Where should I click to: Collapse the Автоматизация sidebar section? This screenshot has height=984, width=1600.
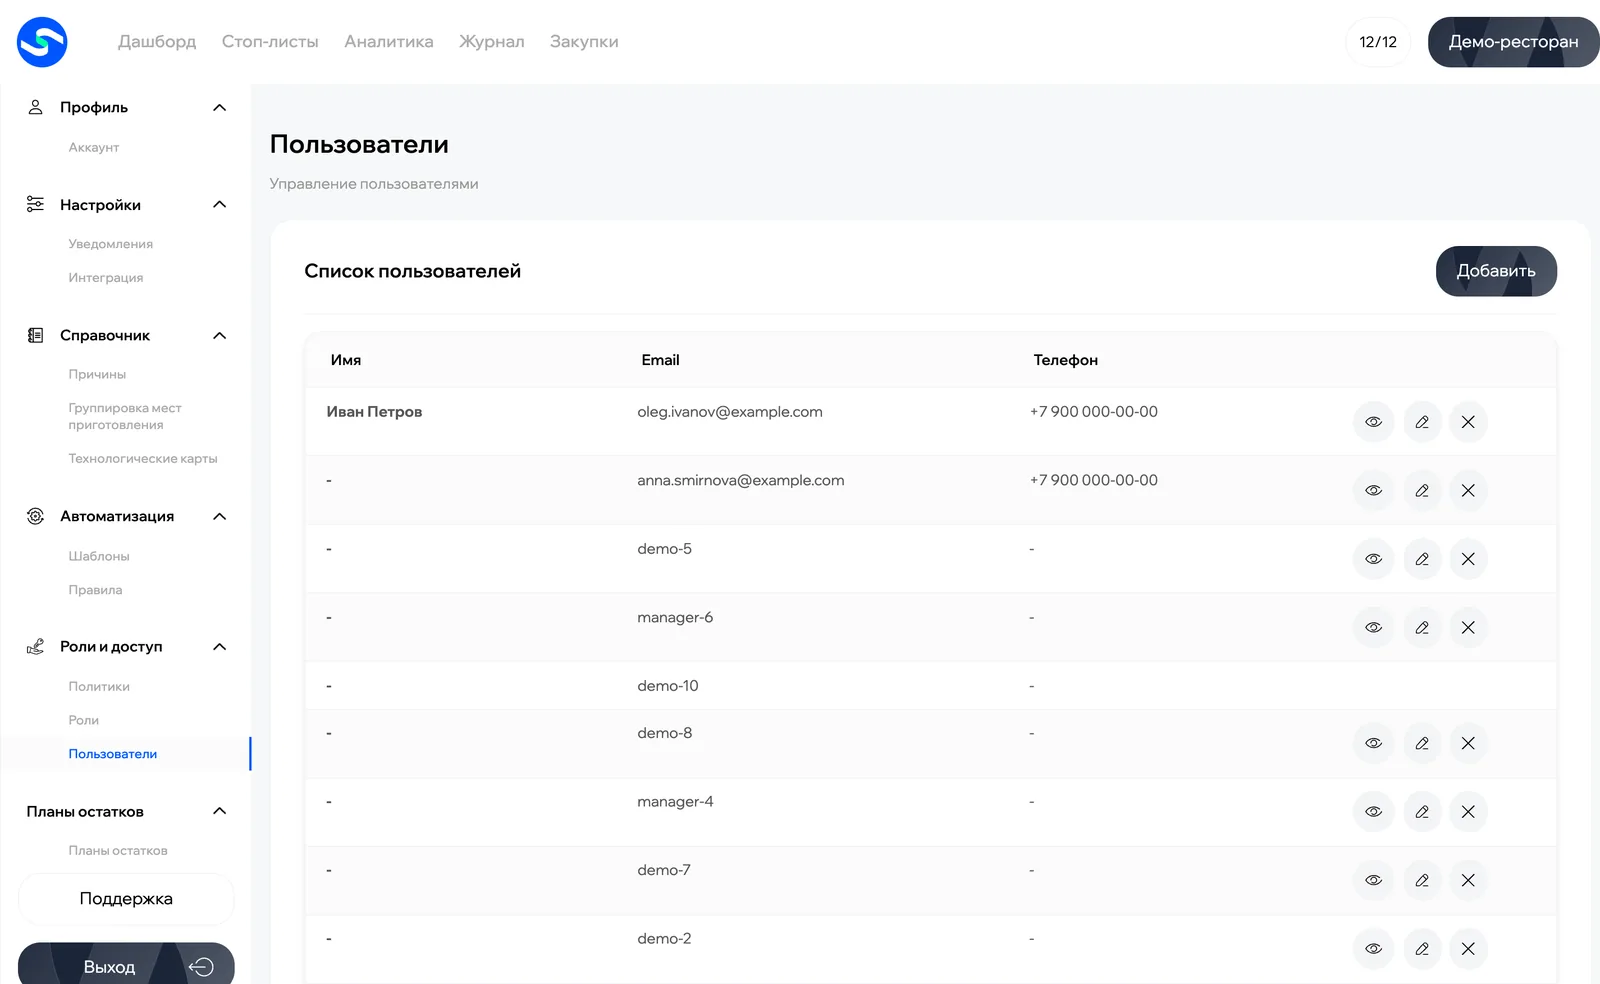coord(220,516)
